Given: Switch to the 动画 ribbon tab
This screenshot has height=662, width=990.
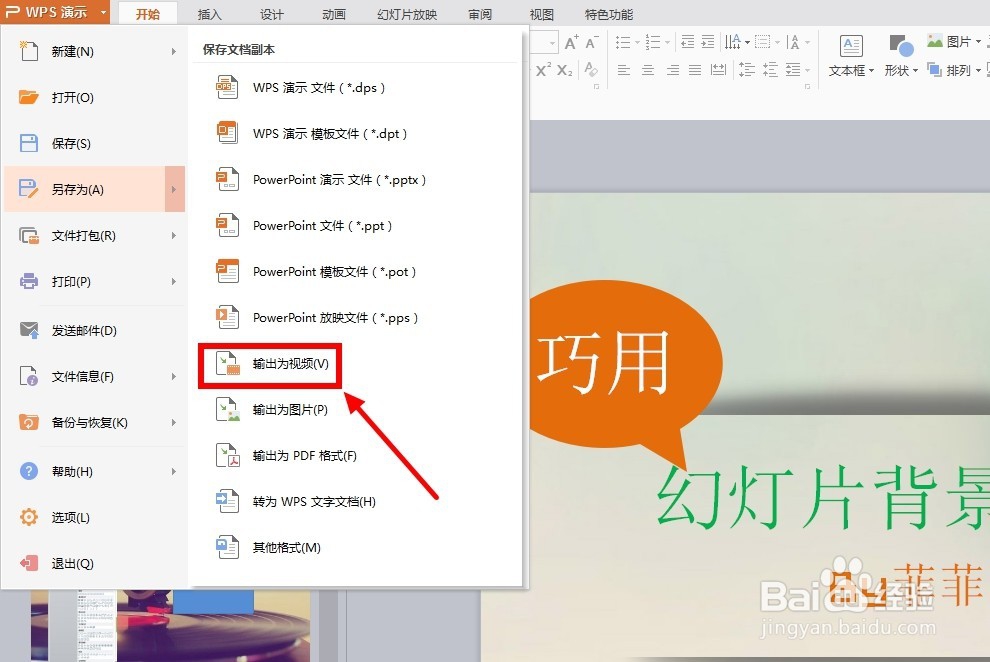Looking at the screenshot, I should coord(333,14).
